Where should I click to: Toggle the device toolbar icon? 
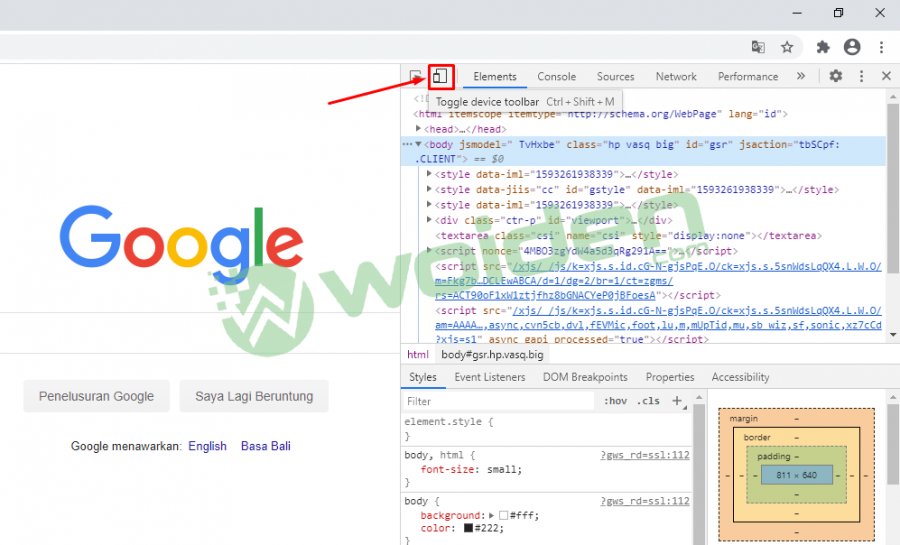pos(440,76)
